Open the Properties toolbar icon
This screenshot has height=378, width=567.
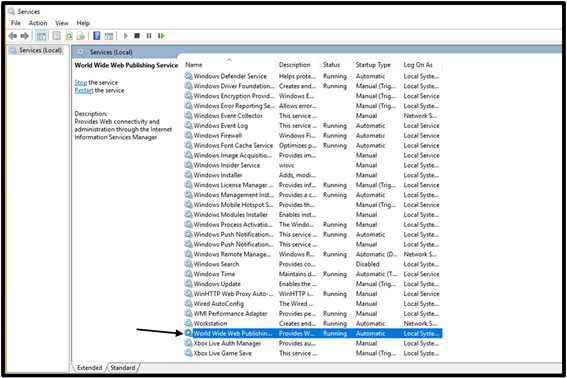pos(57,36)
